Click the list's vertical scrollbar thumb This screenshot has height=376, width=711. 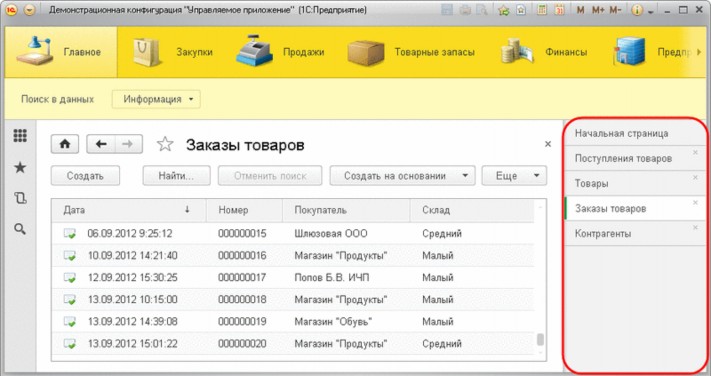coord(540,340)
